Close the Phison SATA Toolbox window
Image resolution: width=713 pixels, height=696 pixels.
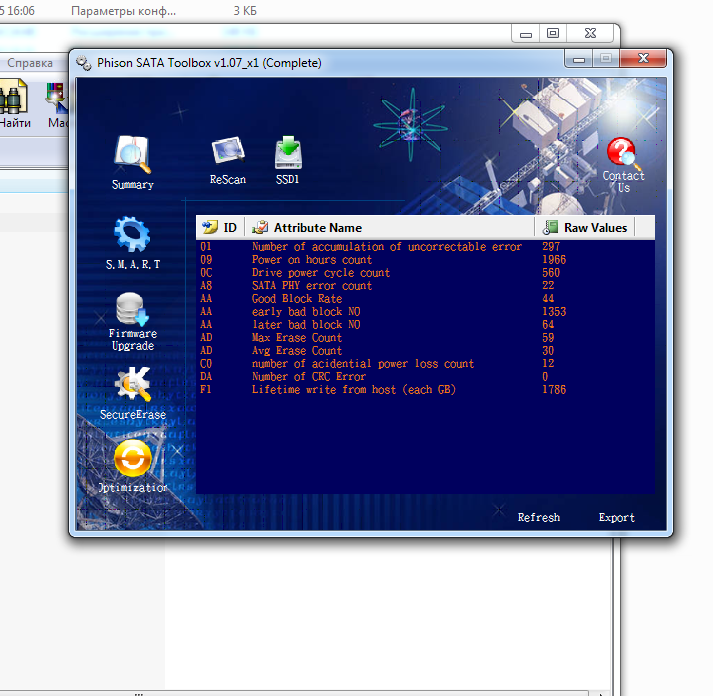coord(643,58)
